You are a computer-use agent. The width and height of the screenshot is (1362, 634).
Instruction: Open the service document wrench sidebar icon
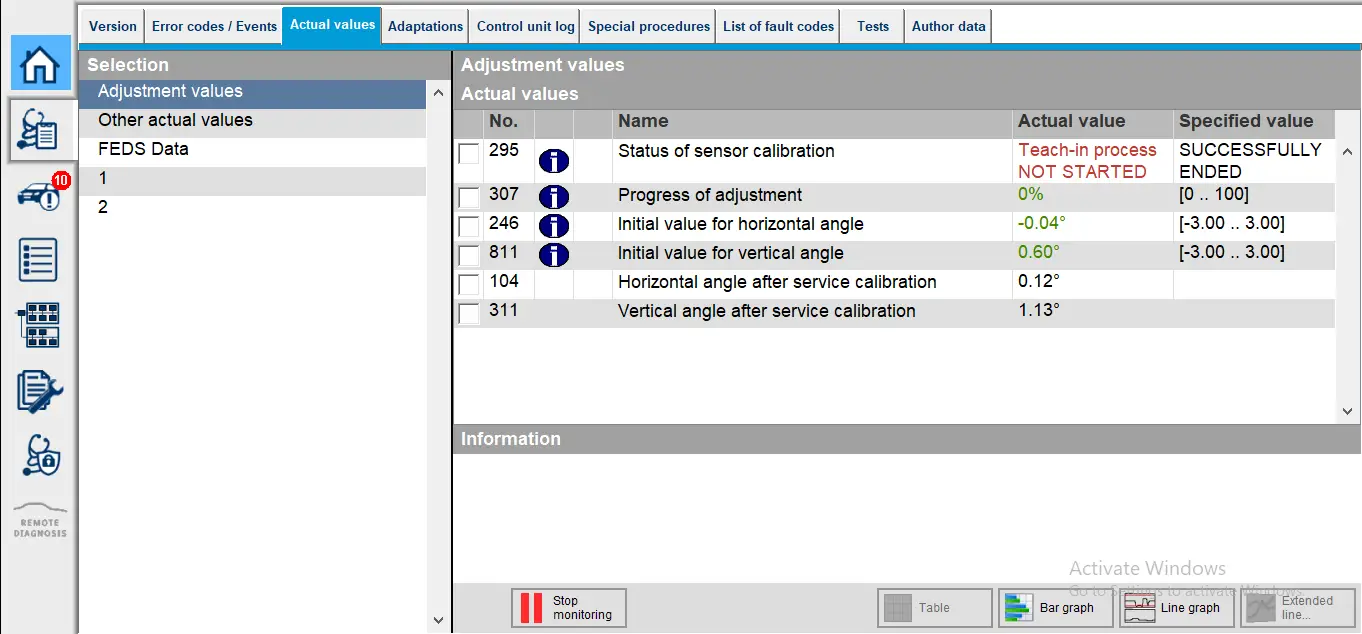(x=40, y=391)
